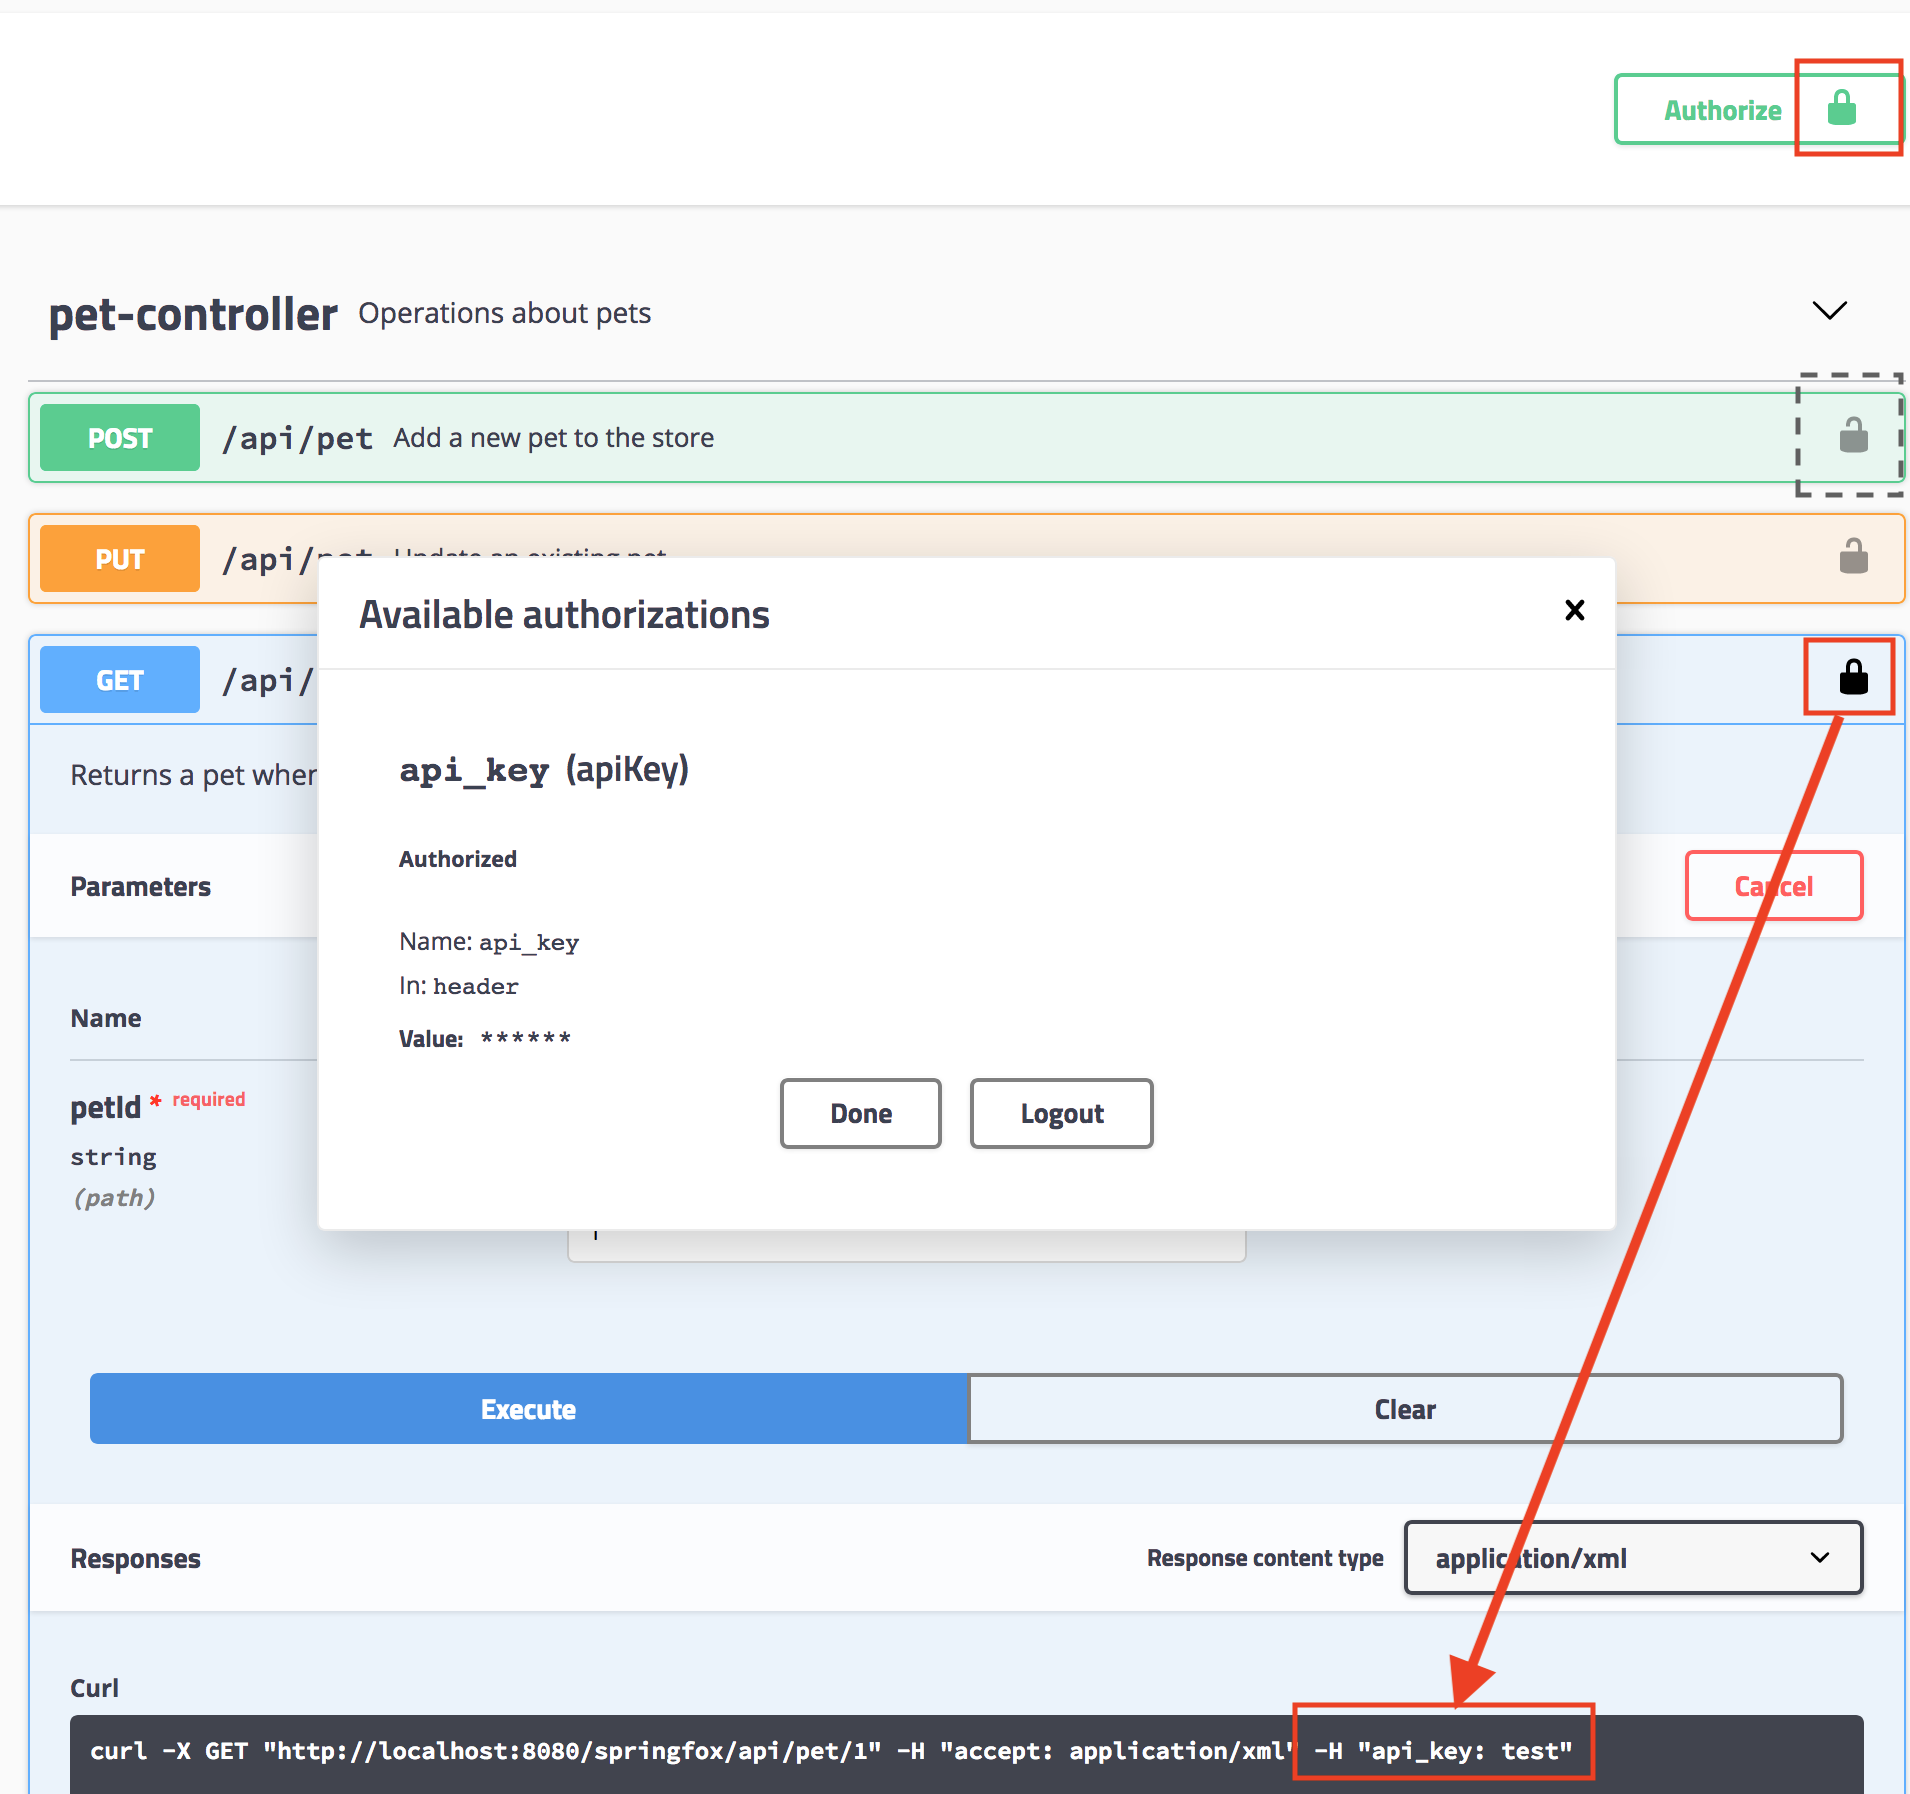Clear the request results
The width and height of the screenshot is (1910, 1794).
tap(1405, 1408)
